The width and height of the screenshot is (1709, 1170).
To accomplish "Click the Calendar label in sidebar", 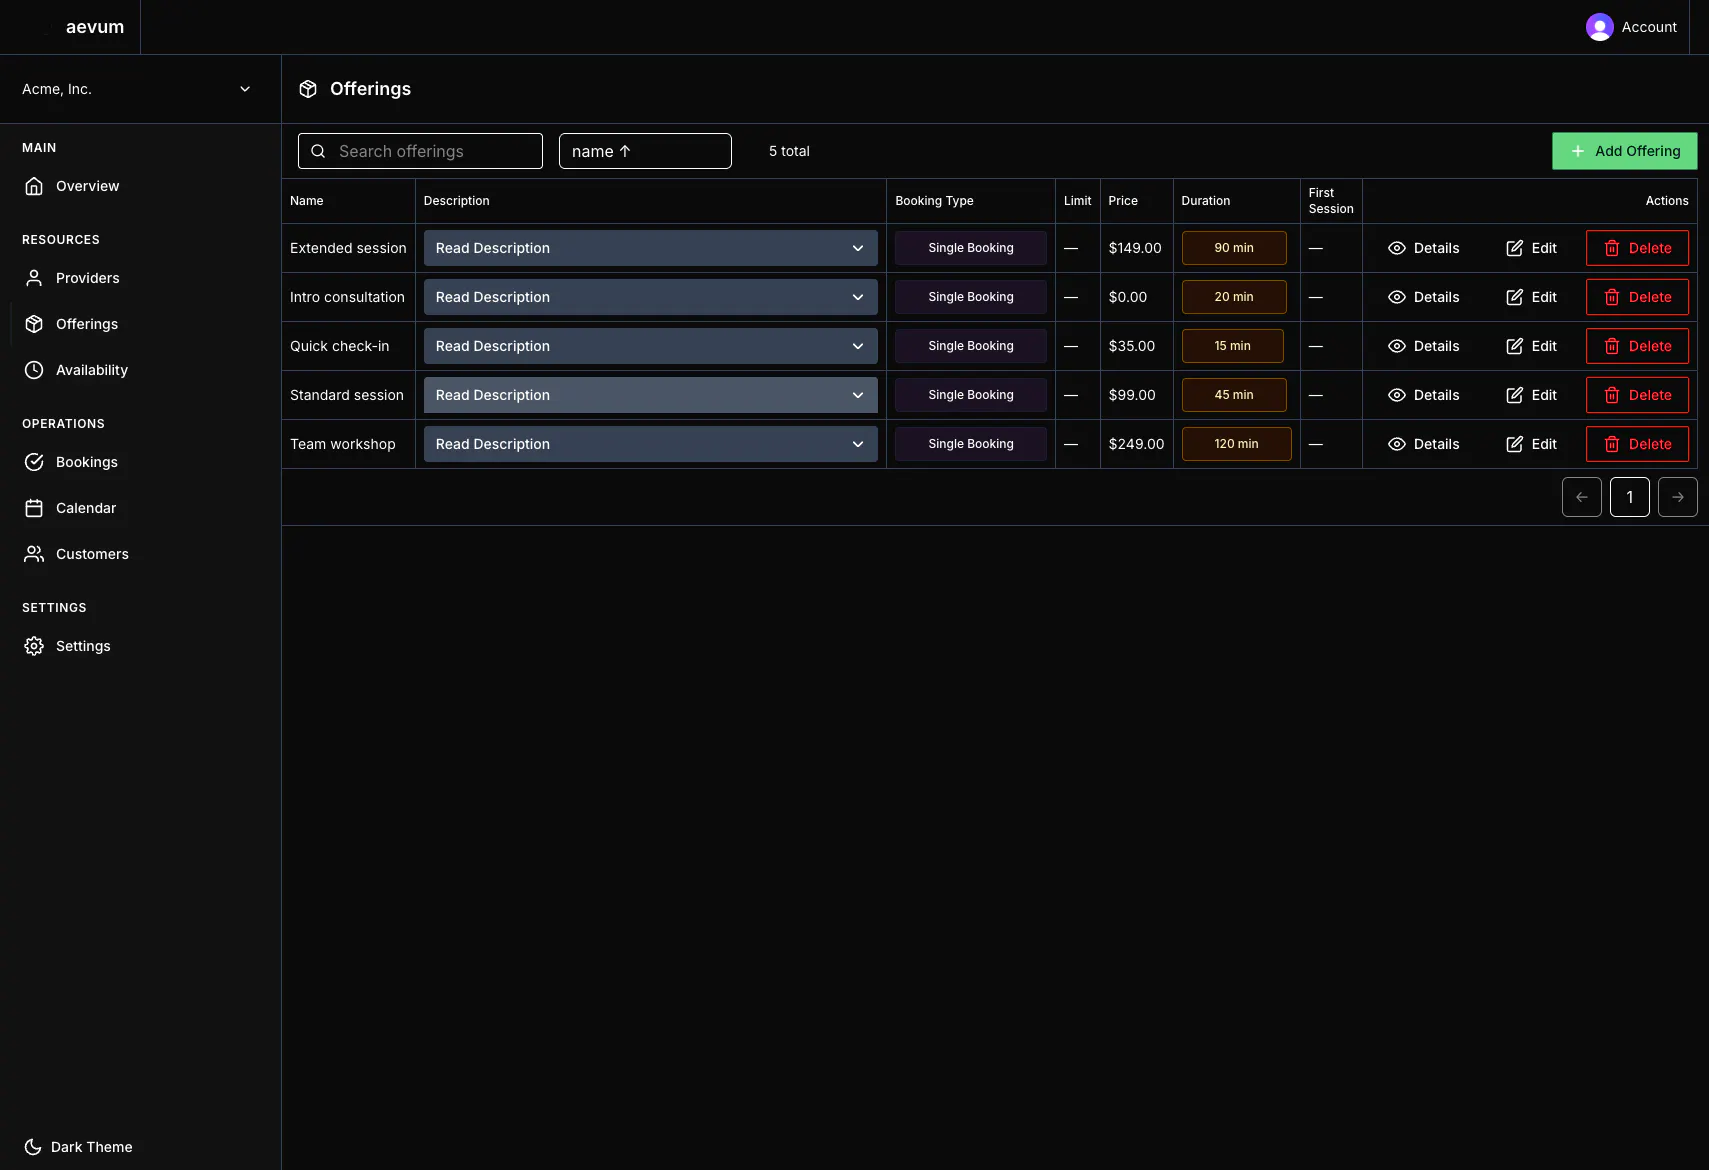I will click(86, 508).
